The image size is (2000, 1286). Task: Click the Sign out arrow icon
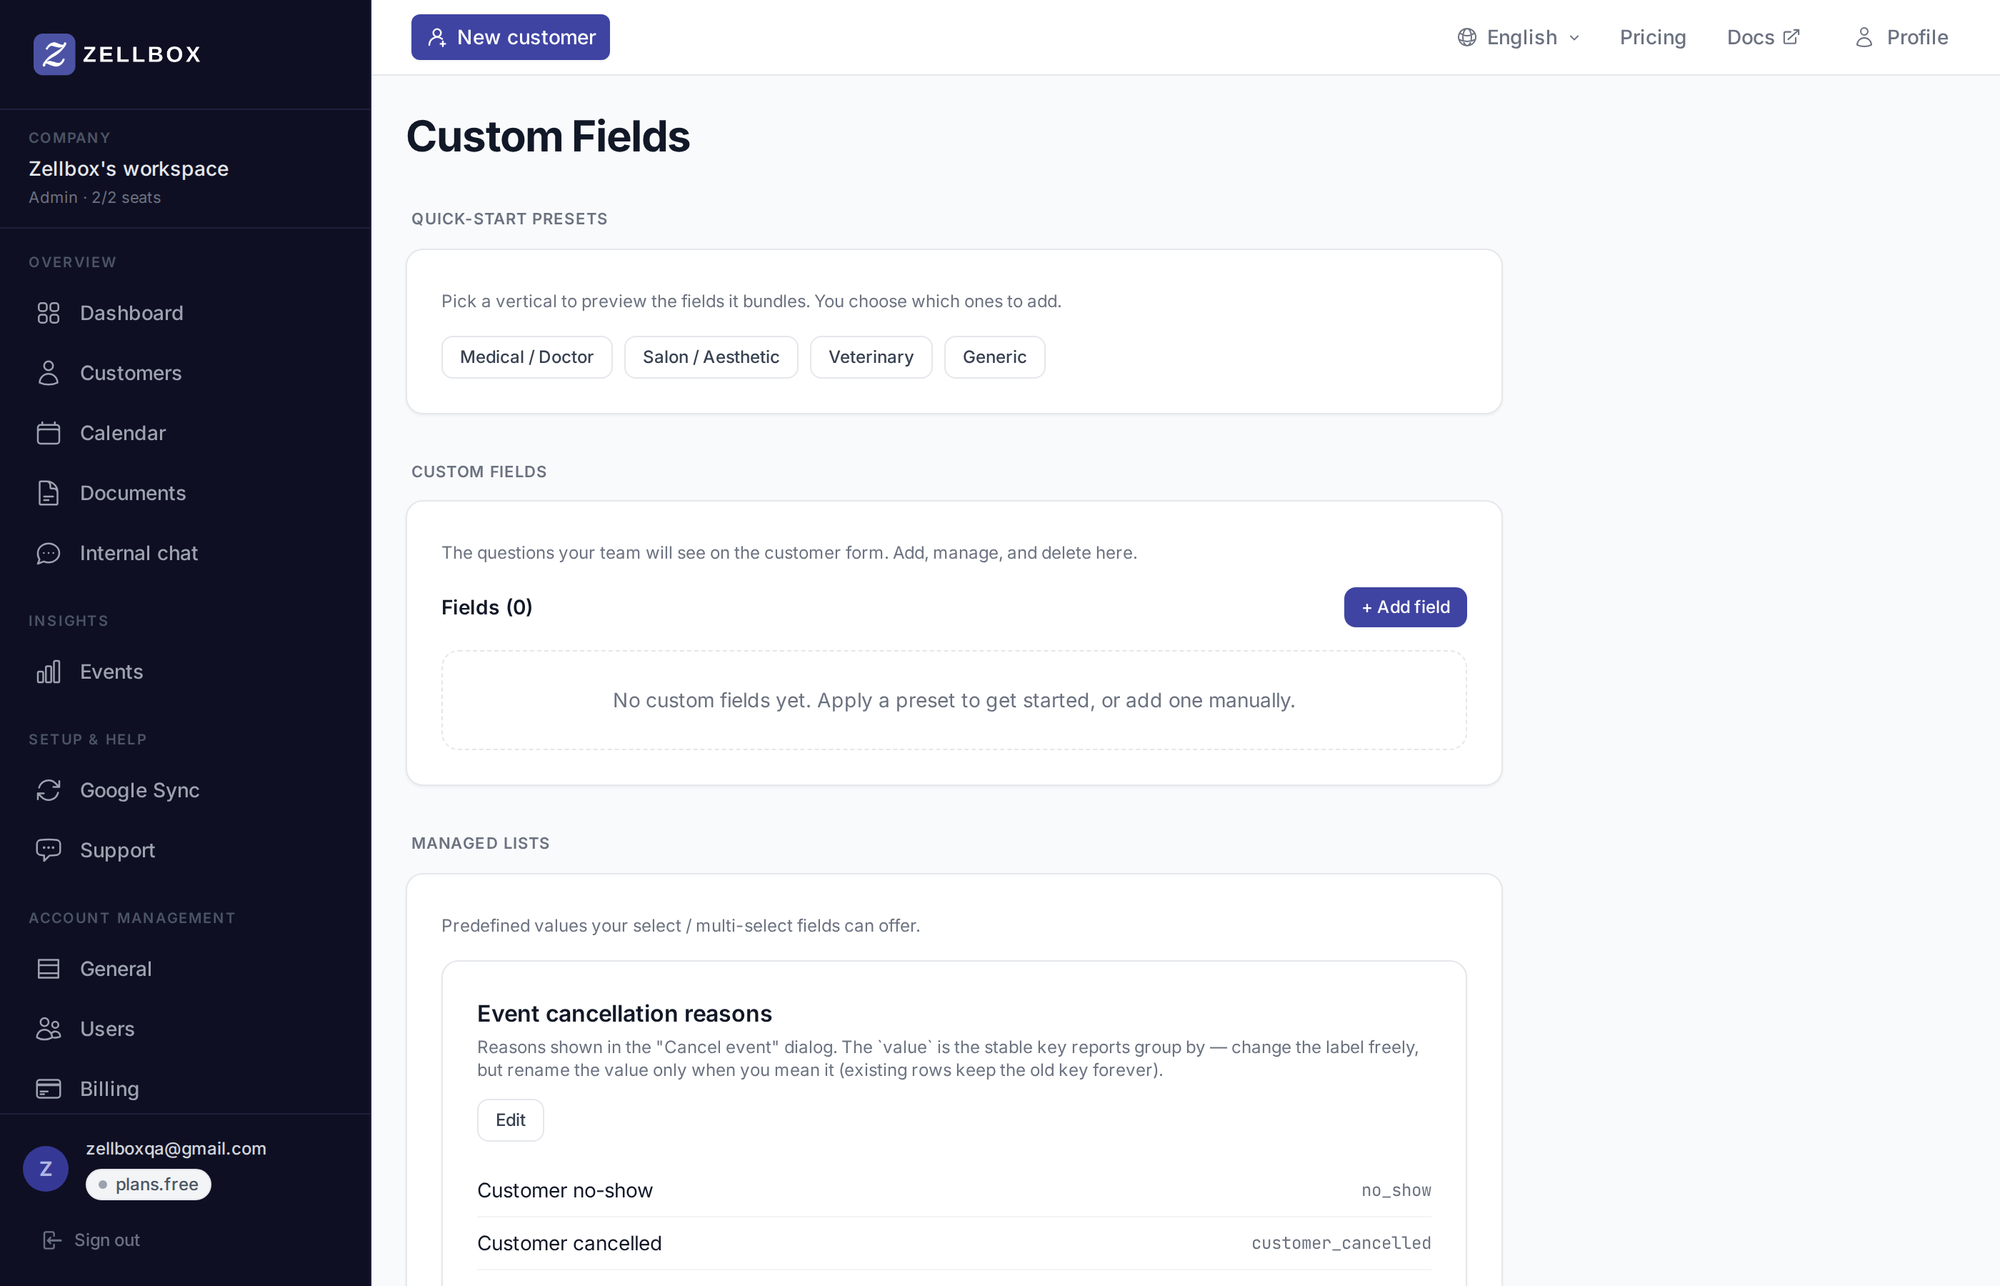point(52,1240)
